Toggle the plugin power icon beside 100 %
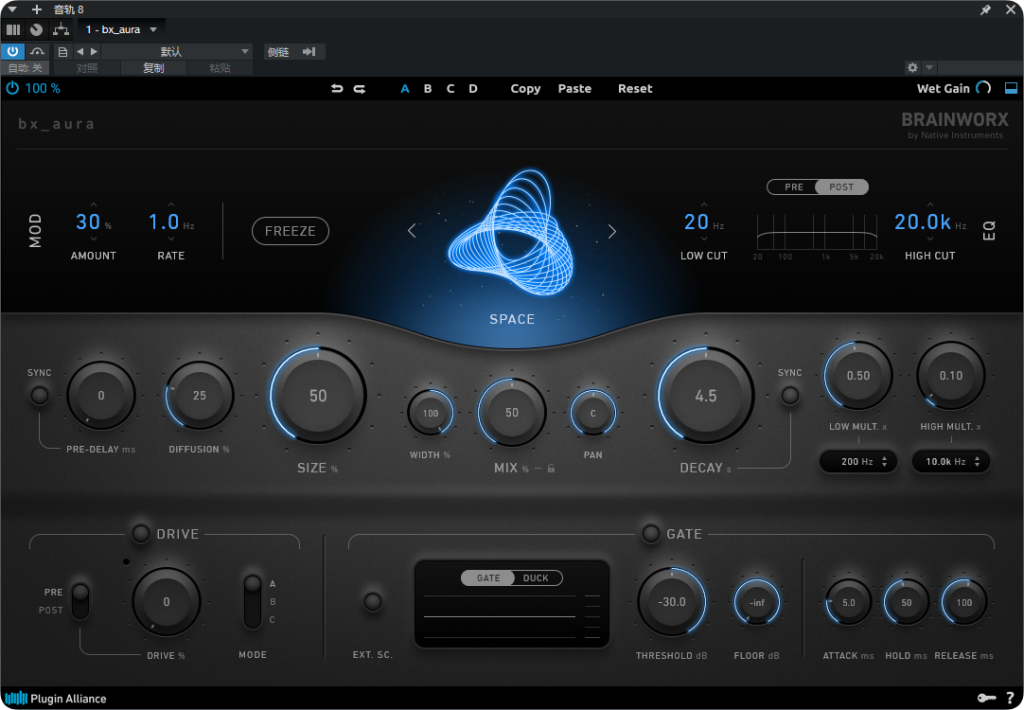The width and height of the screenshot is (1024, 710). (12, 88)
